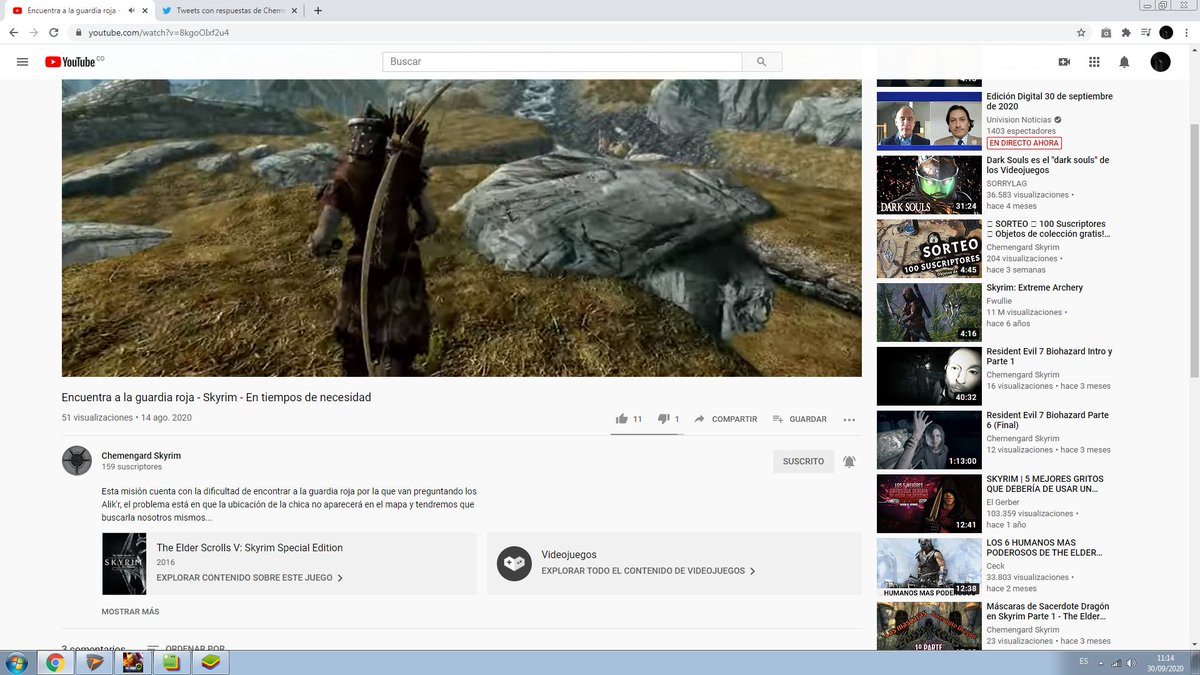Mute the tab via speaker icon
This screenshot has width=1200, height=675.
pyautogui.click(x=131, y=10)
